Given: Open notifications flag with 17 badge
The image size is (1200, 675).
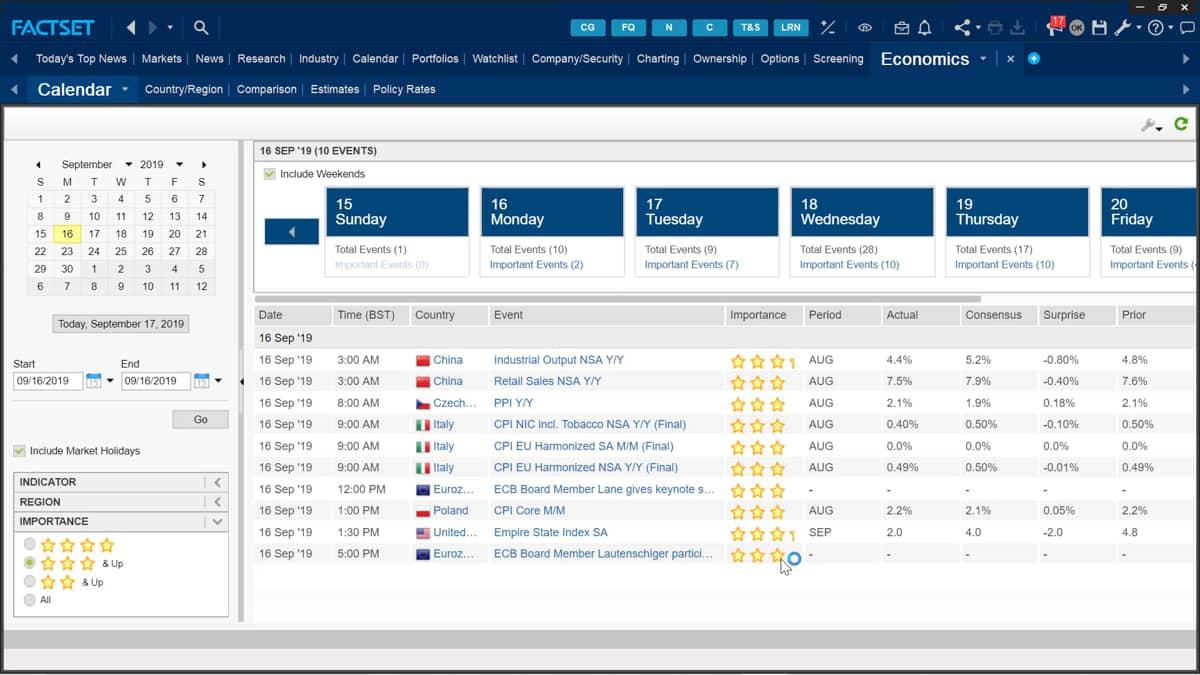Looking at the screenshot, I should (1054, 26).
